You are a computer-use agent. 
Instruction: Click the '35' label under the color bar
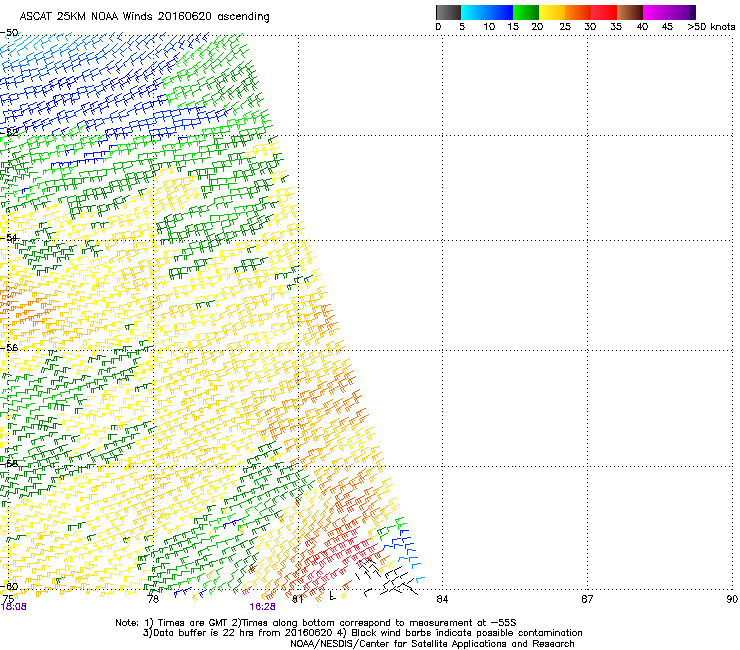point(616,27)
